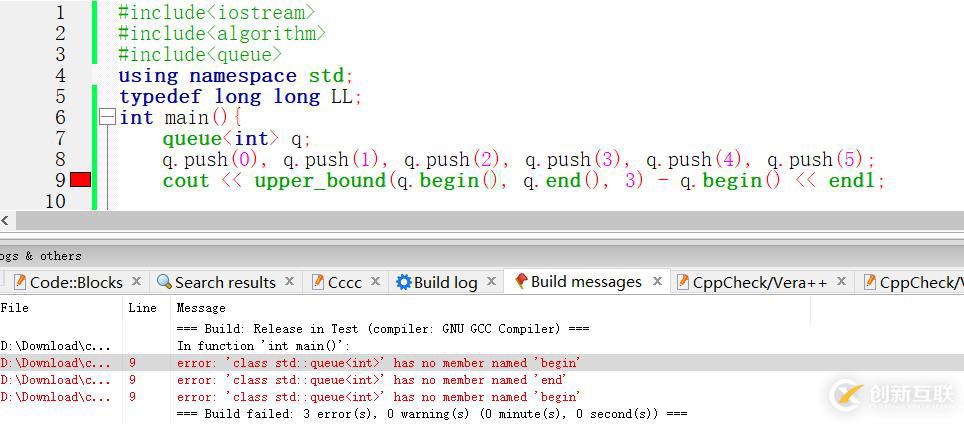Select the highlighted 'begin' error row
Viewport: 964px width, 424px height.
click(482, 363)
